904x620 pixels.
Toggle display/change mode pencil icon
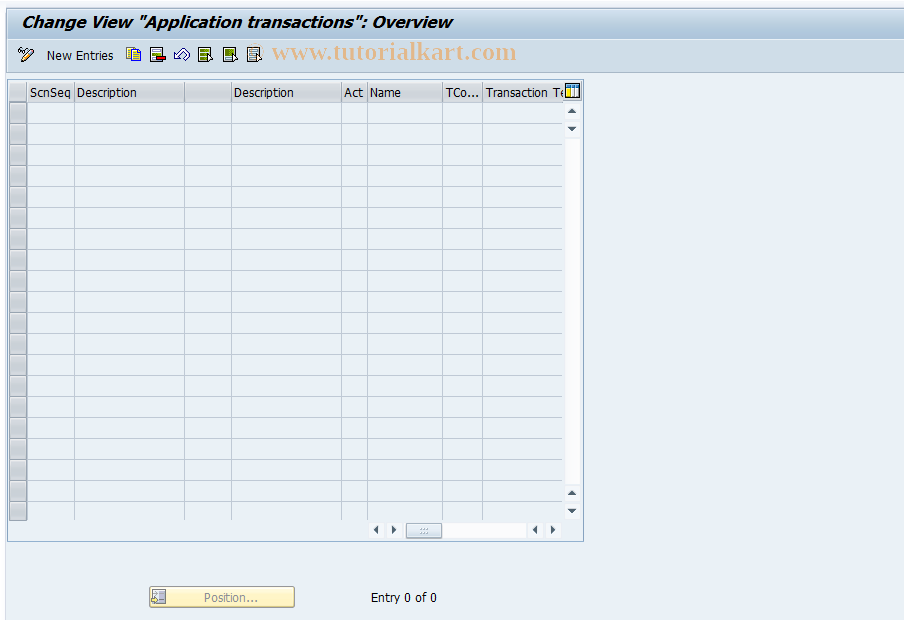[x=26, y=55]
